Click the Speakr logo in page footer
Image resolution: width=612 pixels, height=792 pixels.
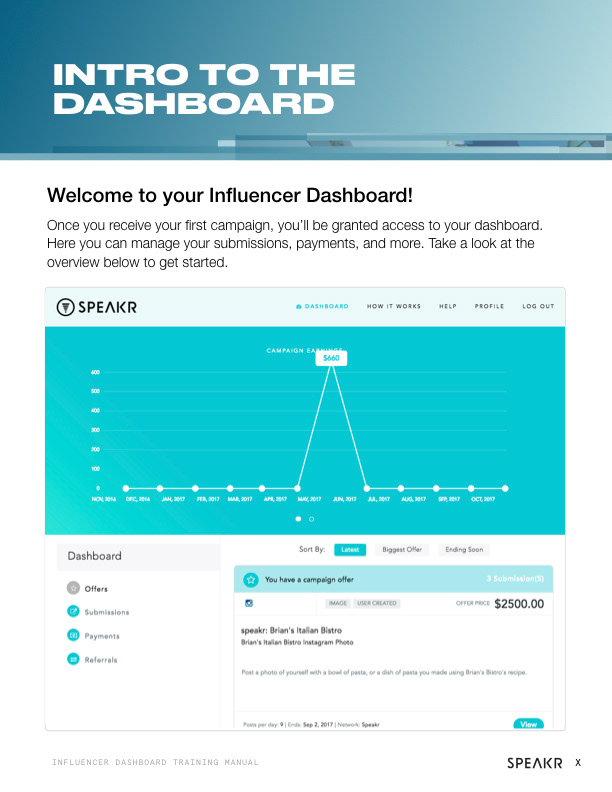click(535, 763)
